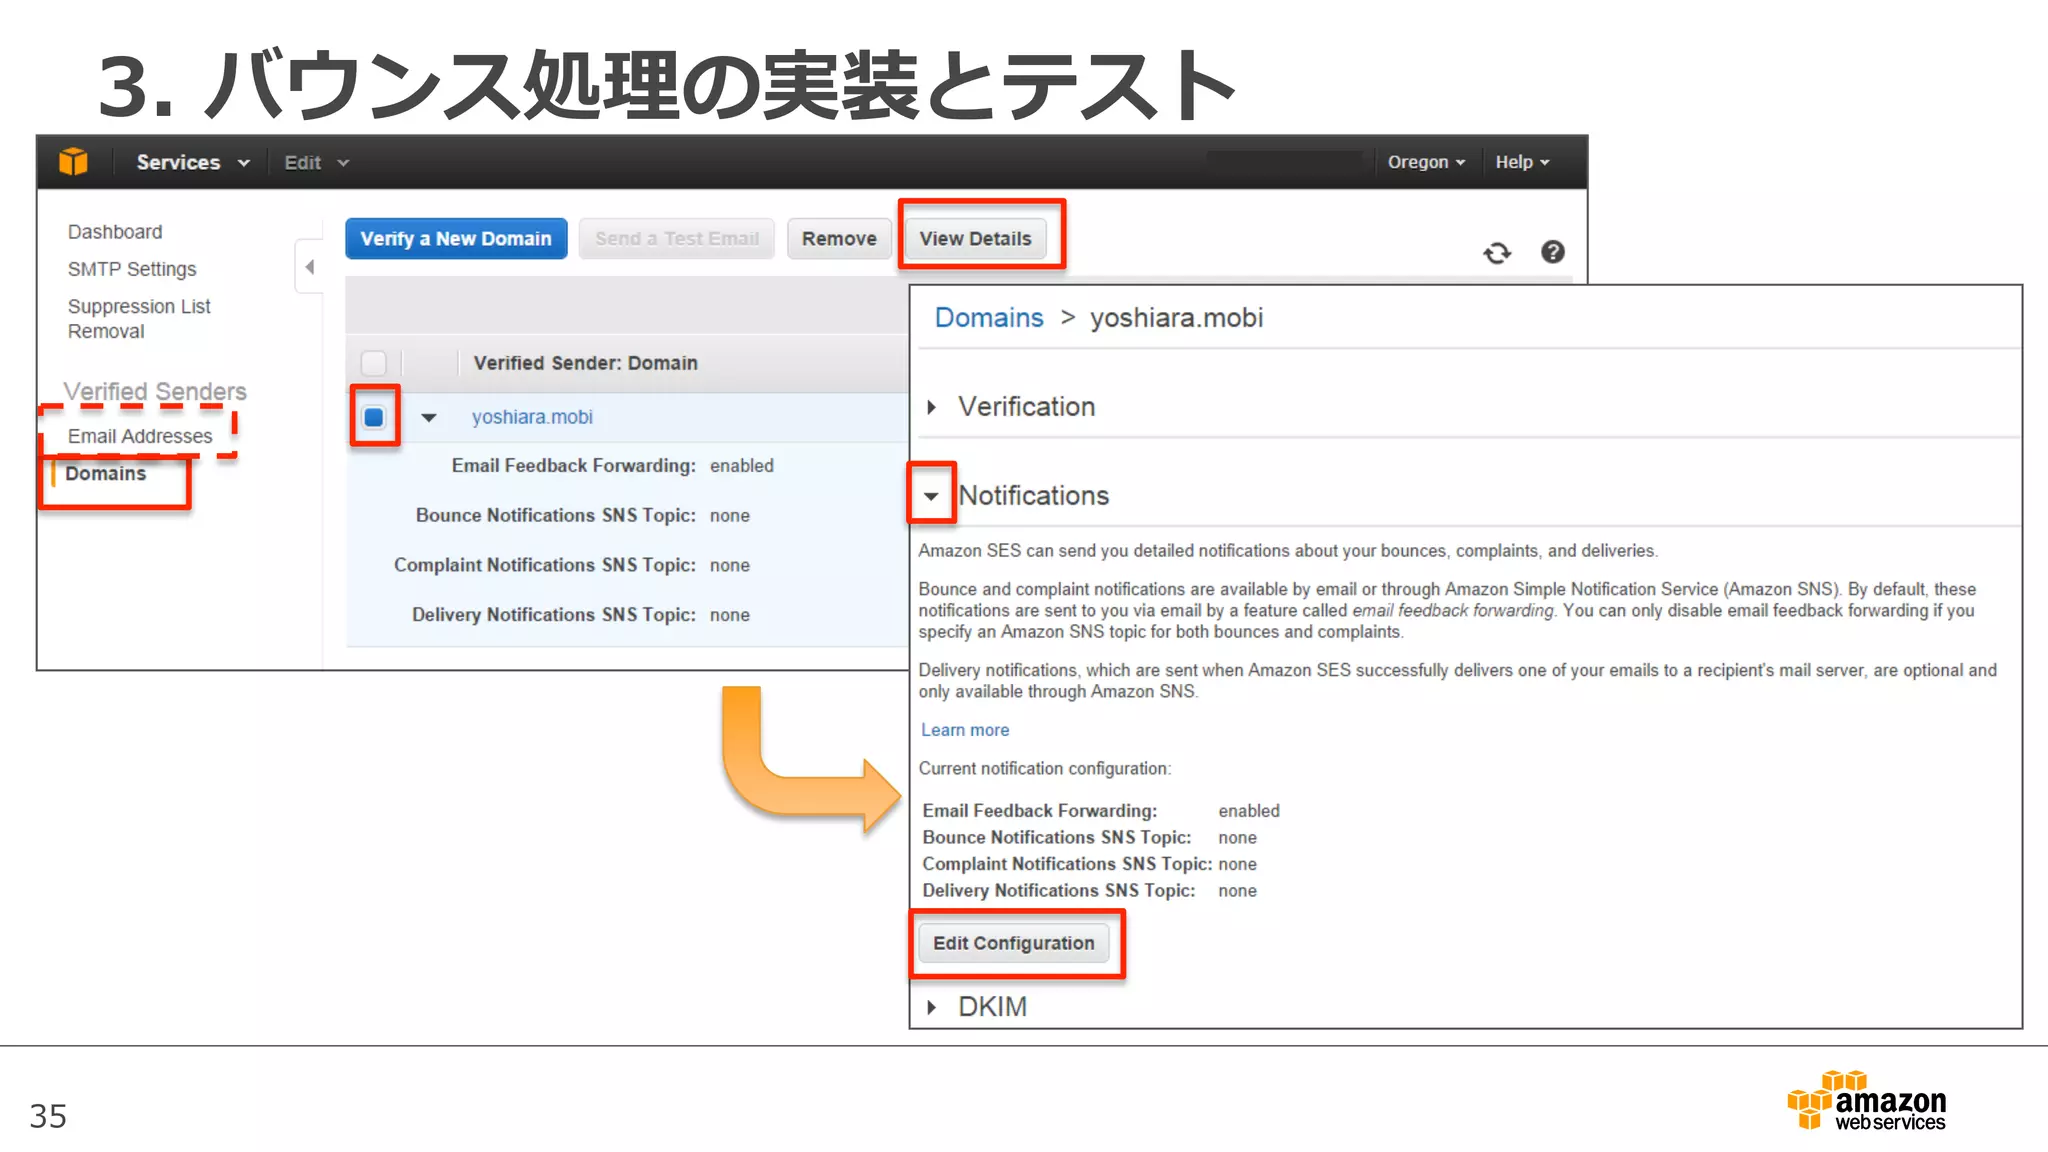Toggle the select-all checkbox in table header
The width and height of the screenshot is (2048, 1152).
(374, 363)
